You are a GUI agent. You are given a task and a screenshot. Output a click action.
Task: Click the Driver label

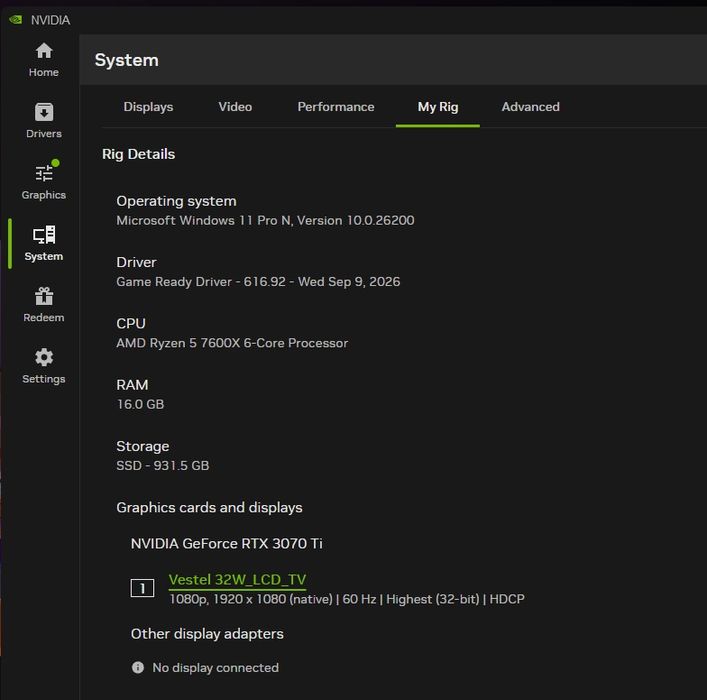click(136, 262)
